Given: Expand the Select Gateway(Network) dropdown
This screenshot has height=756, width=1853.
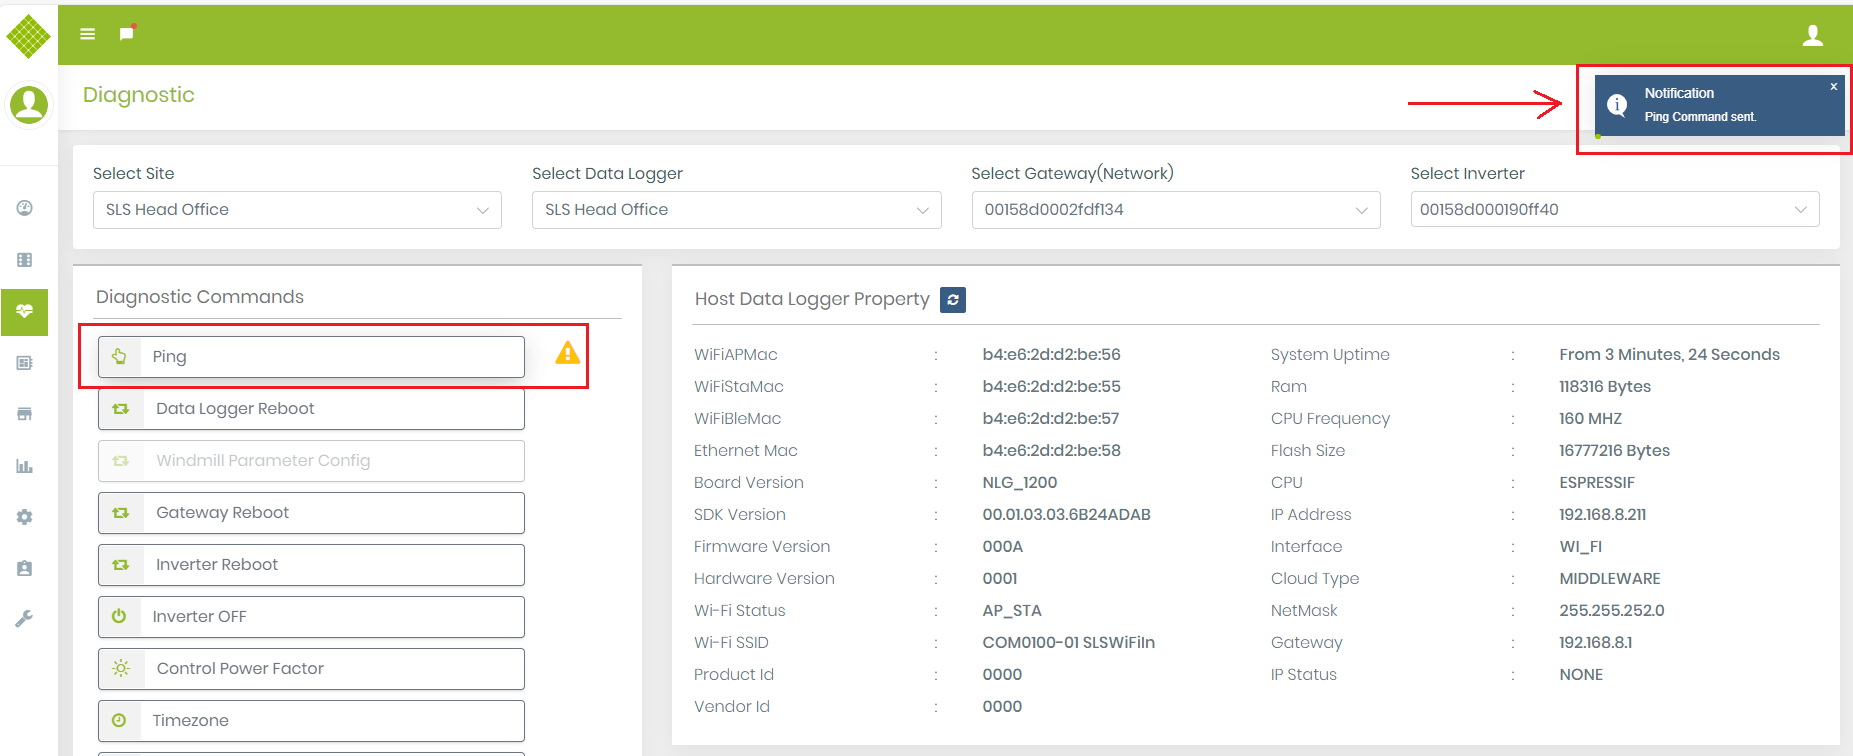Looking at the screenshot, I should (x=1175, y=210).
